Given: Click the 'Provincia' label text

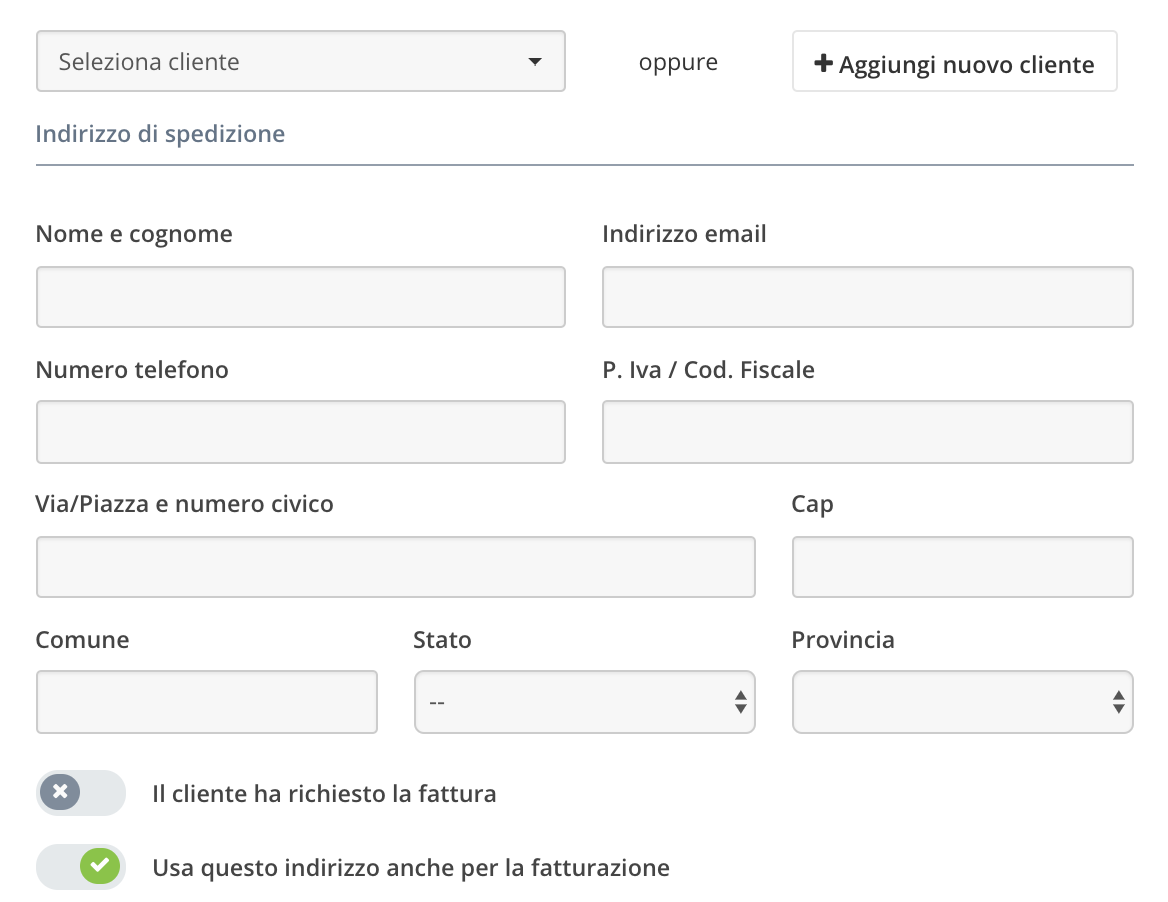Looking at the screenshot, I should 843,640.
